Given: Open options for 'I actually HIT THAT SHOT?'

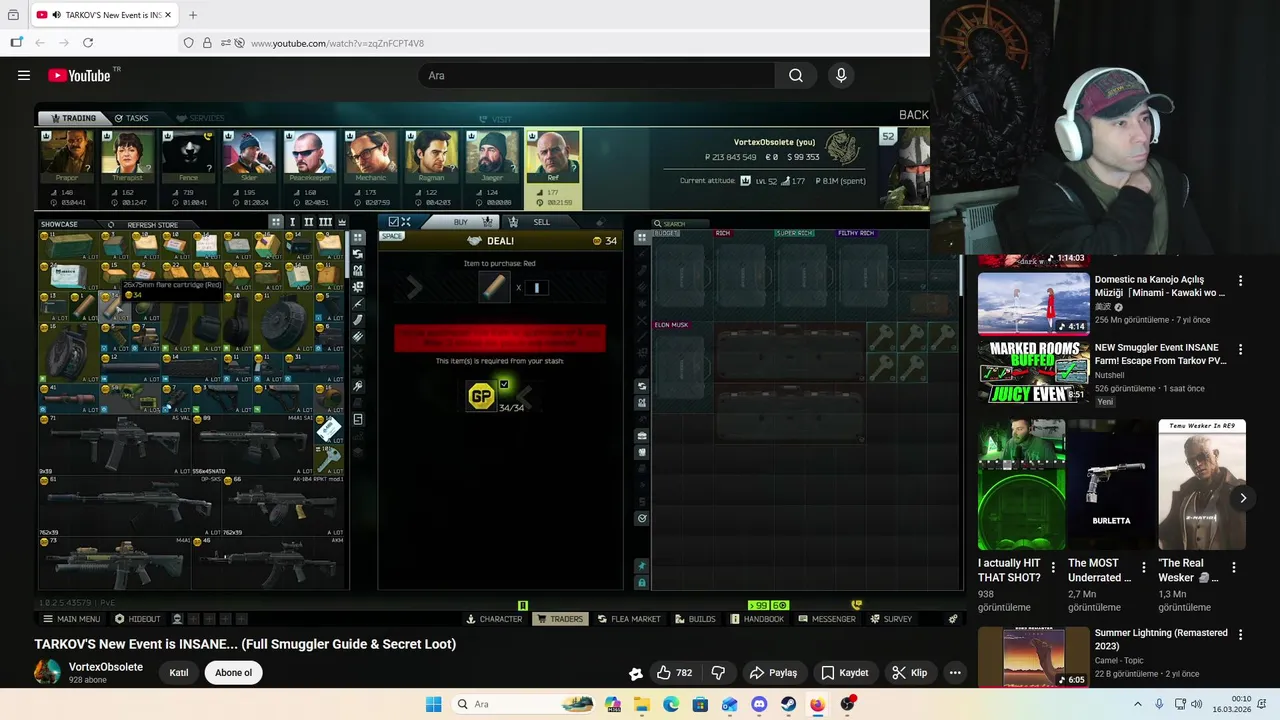Looking at the screenshot, I should (1053, 567).
